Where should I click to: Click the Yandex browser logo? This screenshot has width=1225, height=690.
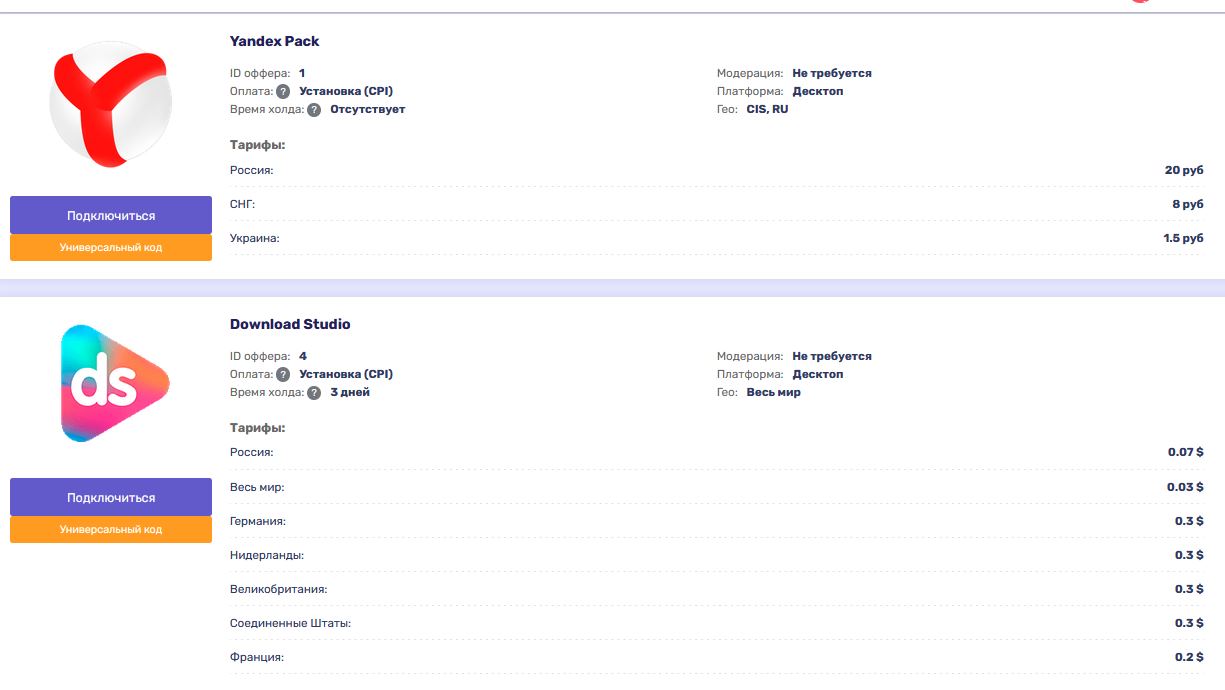[110, 104]
